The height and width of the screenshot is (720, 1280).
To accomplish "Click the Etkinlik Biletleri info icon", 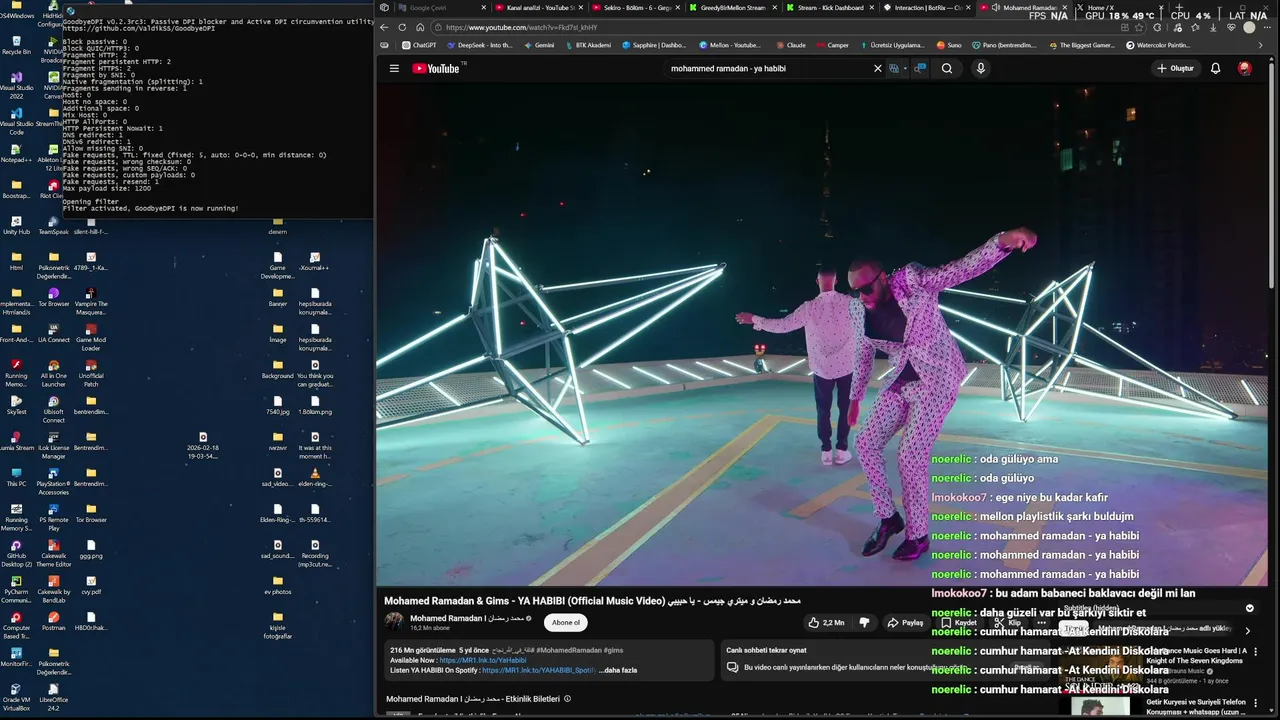I will [x=567, y=699].
